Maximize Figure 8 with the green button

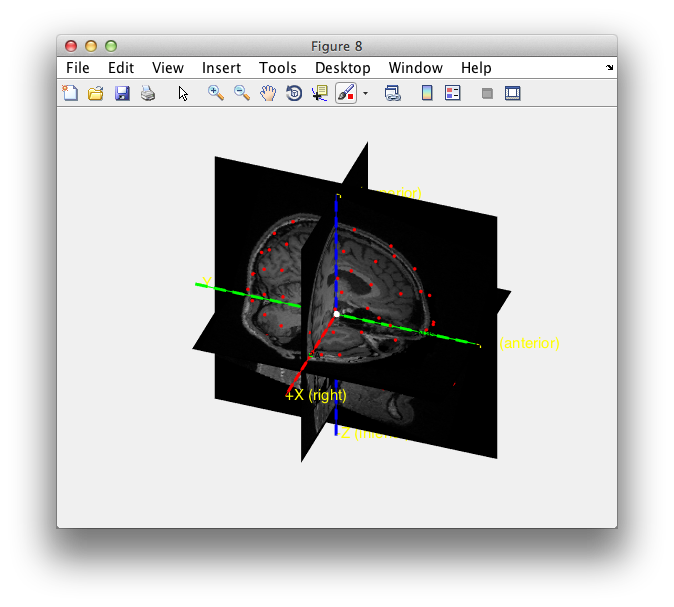(x=111, y=46)
